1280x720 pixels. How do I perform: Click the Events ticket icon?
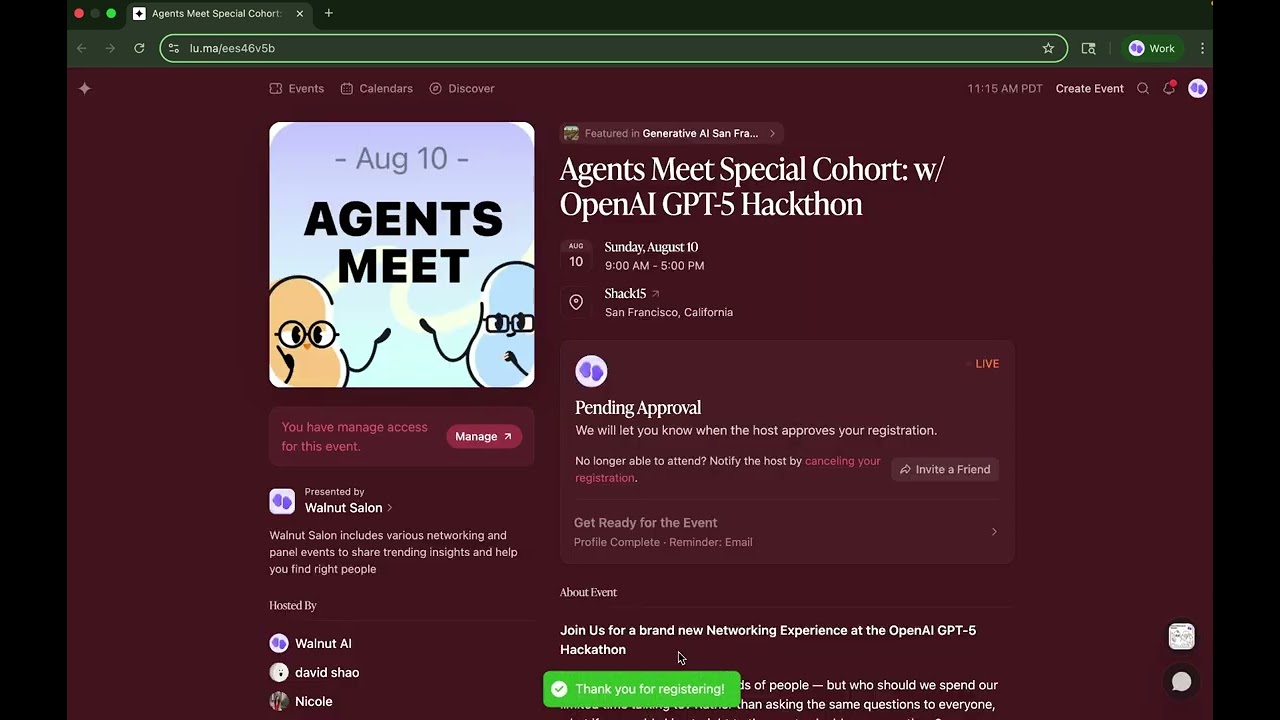tap(276, 88)
